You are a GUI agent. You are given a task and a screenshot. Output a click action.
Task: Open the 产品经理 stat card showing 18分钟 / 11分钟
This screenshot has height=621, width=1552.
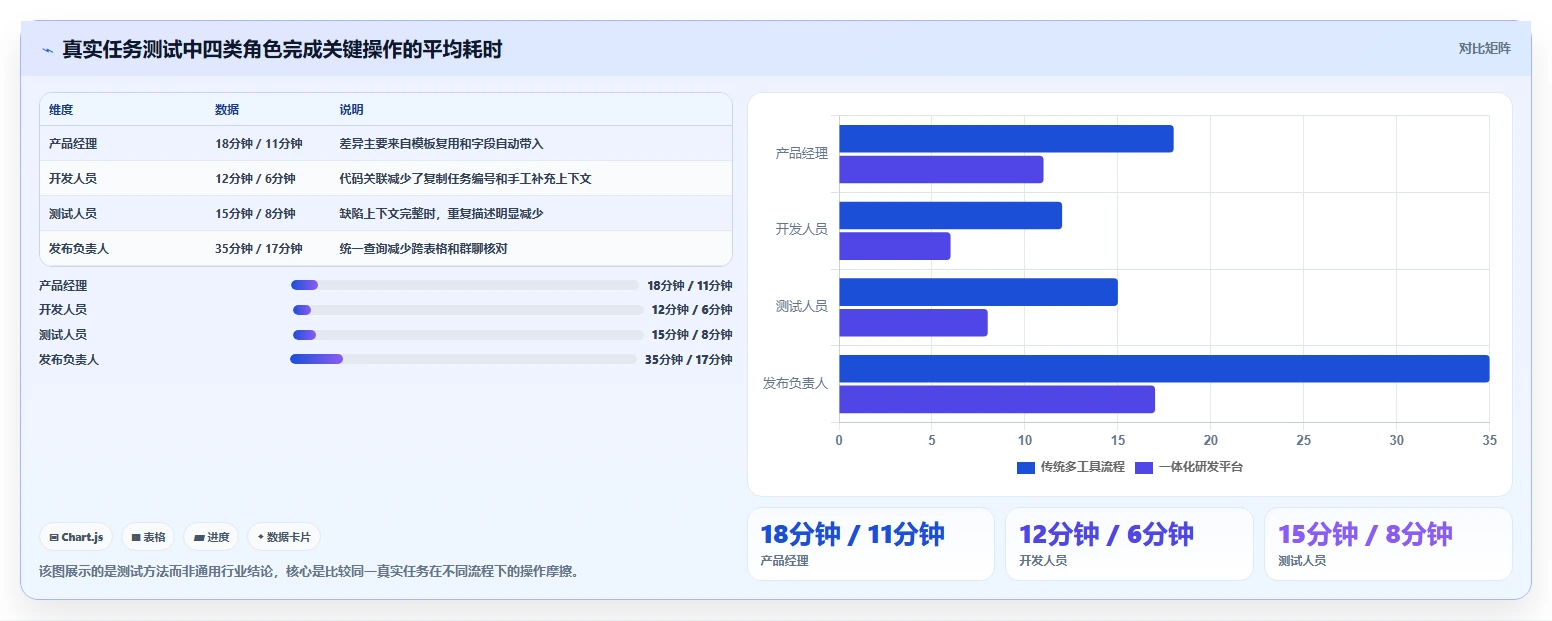click(x=871, y=544)
